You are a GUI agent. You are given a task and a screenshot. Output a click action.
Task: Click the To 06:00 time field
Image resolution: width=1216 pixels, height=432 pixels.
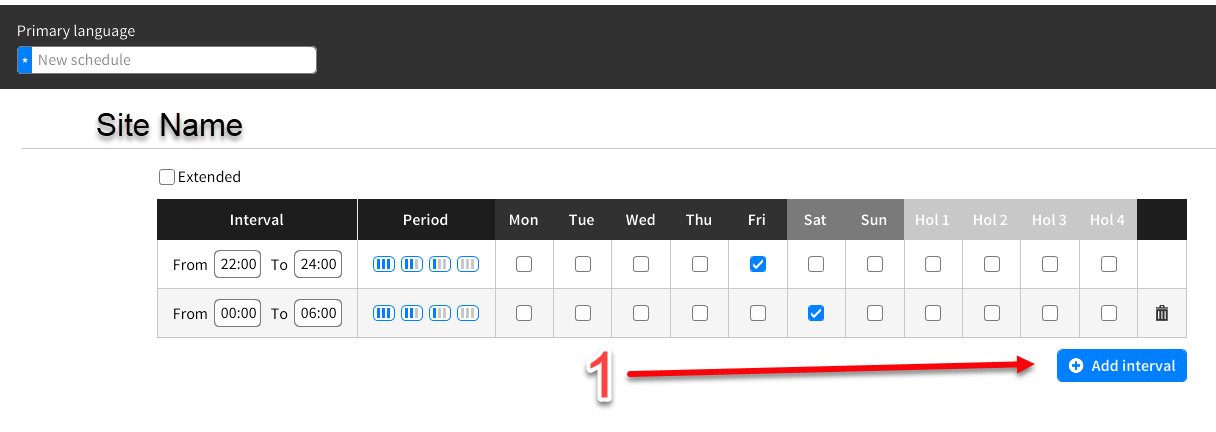(x=318, y=313)
